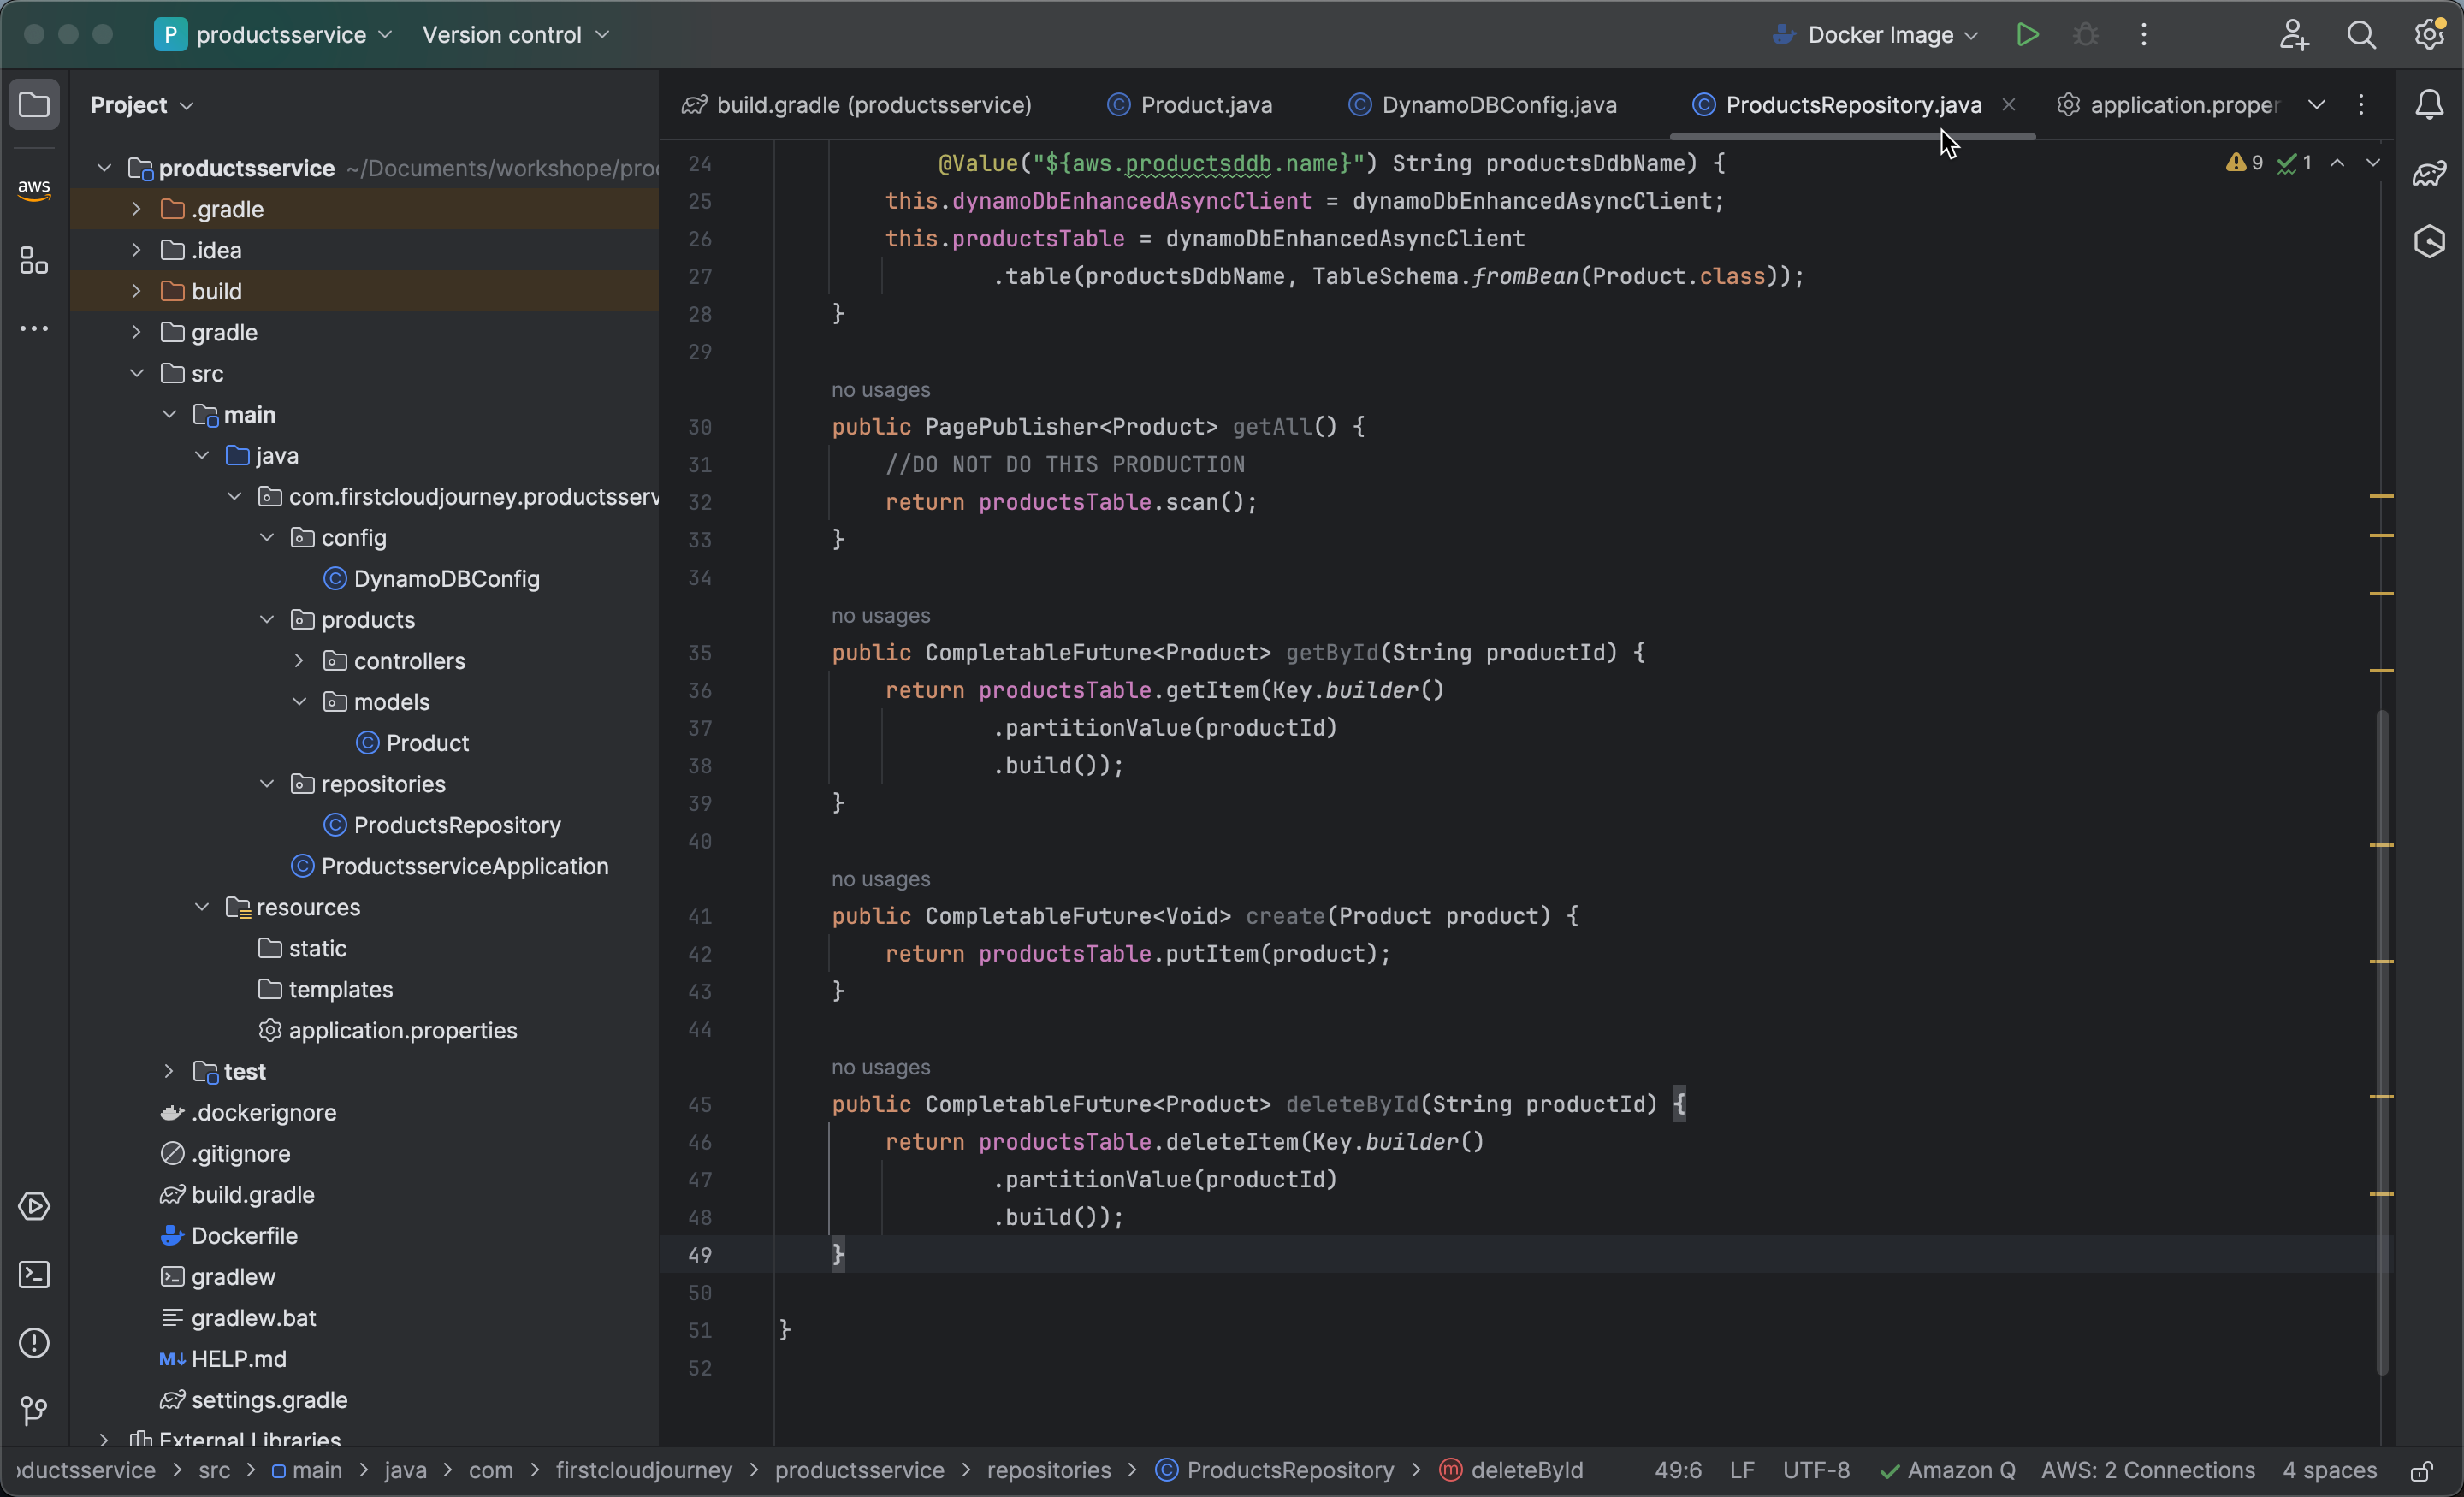
Task: Open the AWS Toolkit sidebar icon
Action: click(x=34, y=188)
